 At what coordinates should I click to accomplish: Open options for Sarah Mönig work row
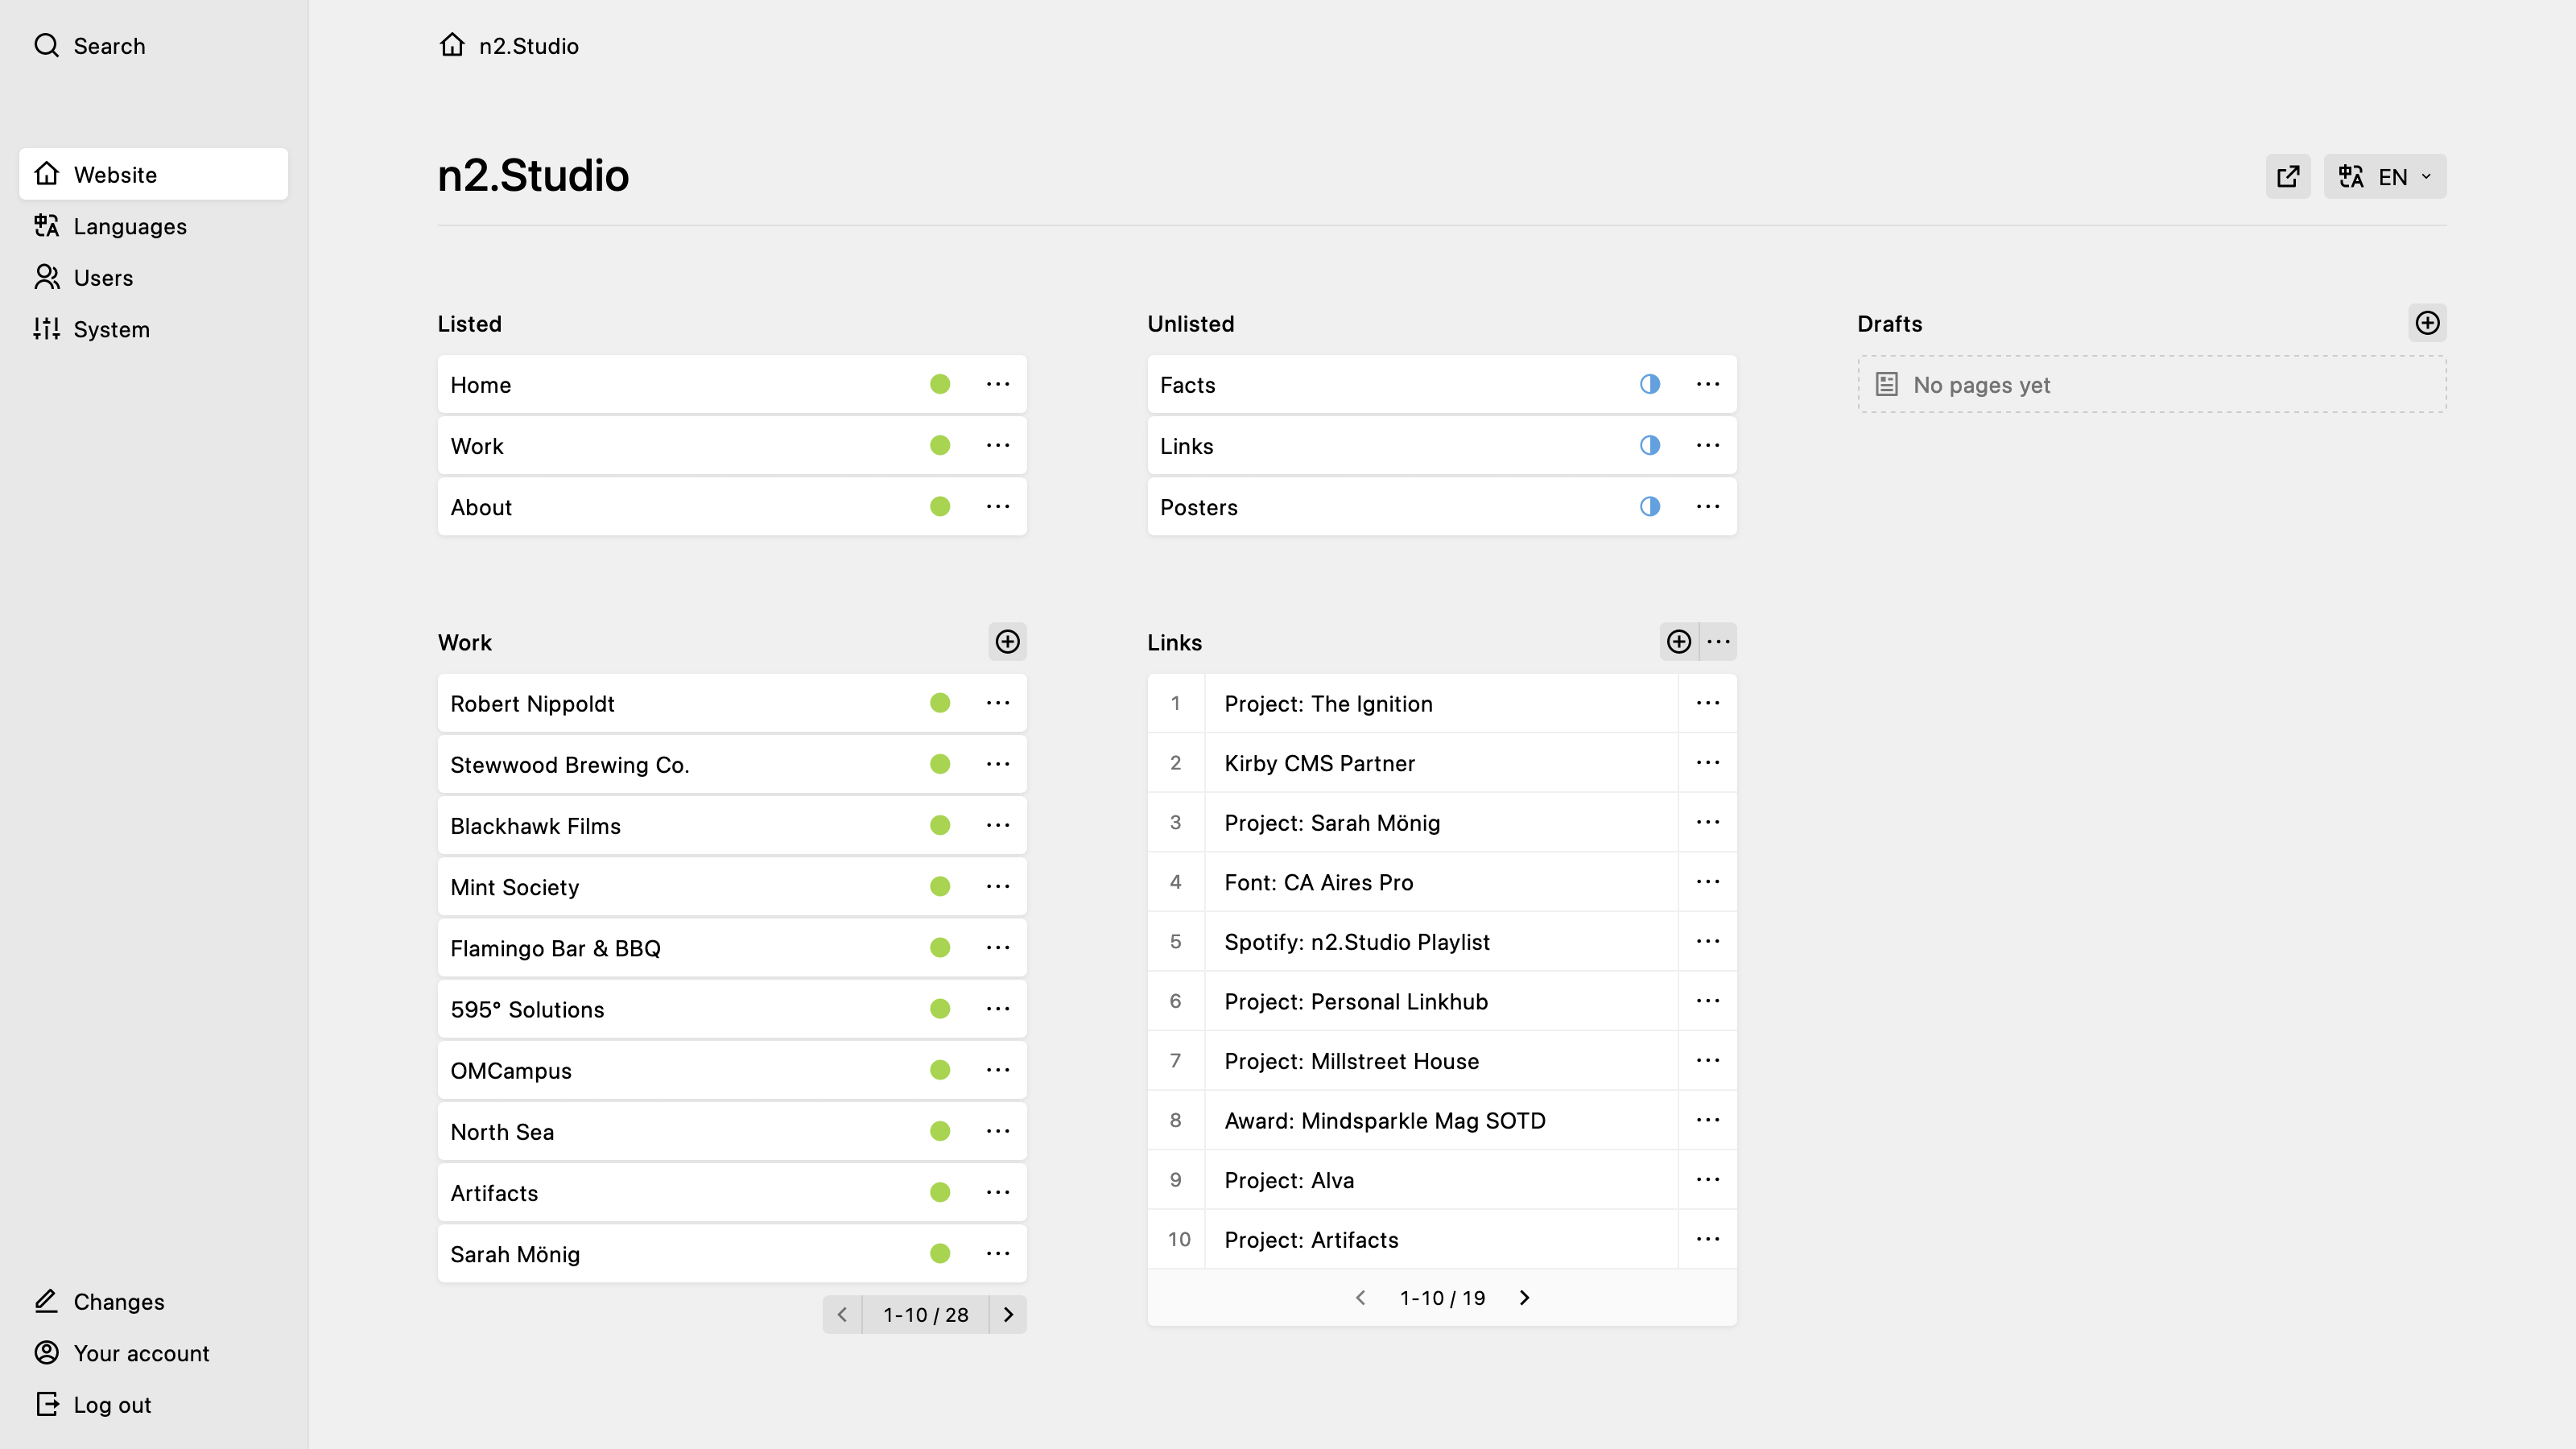click(998, 1254)
